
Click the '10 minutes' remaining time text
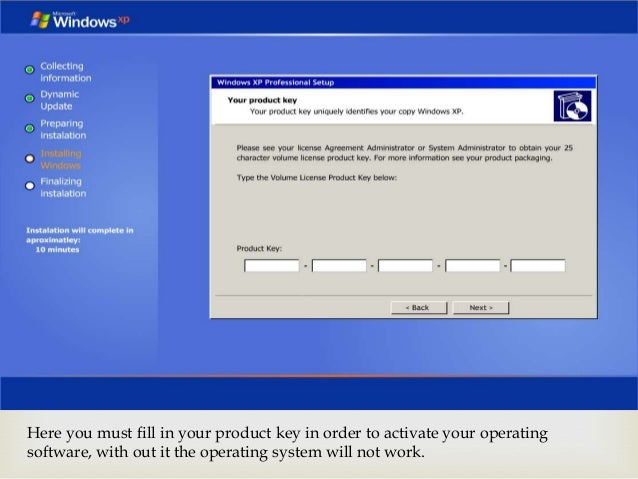tap(57, 249)
